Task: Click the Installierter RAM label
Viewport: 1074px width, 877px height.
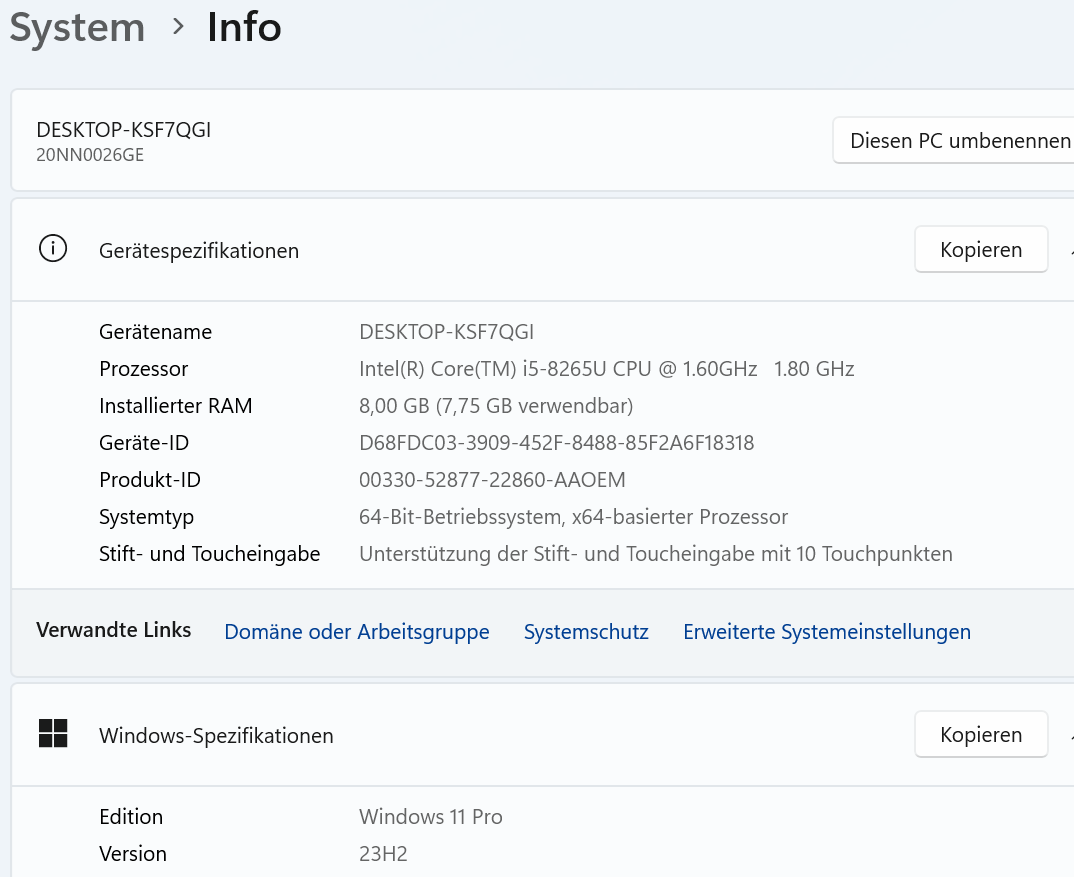Action: coord(175,406)
